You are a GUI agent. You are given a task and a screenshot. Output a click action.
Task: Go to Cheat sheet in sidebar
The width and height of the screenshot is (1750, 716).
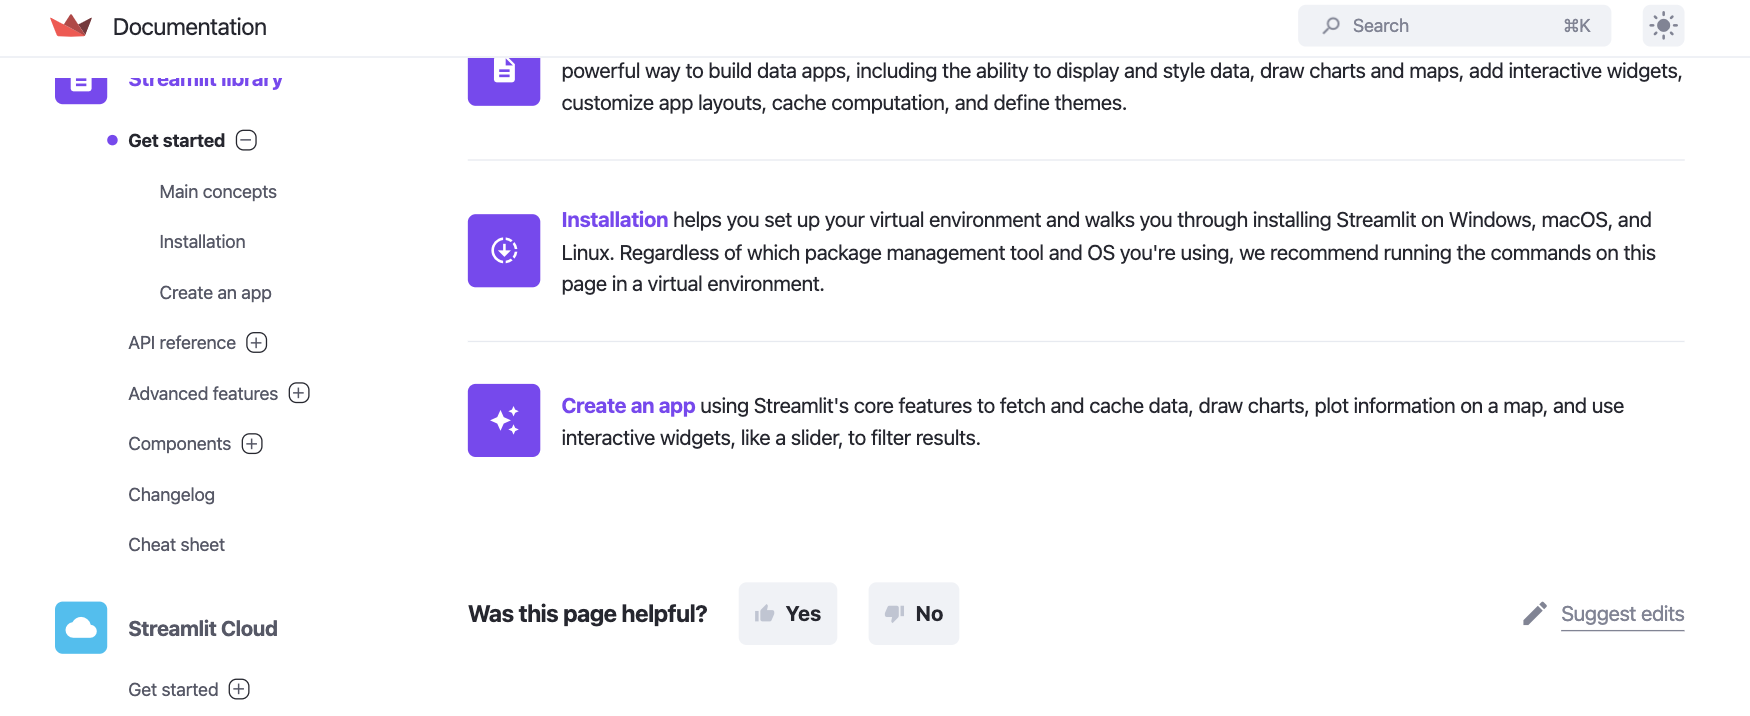coord(176,545)
